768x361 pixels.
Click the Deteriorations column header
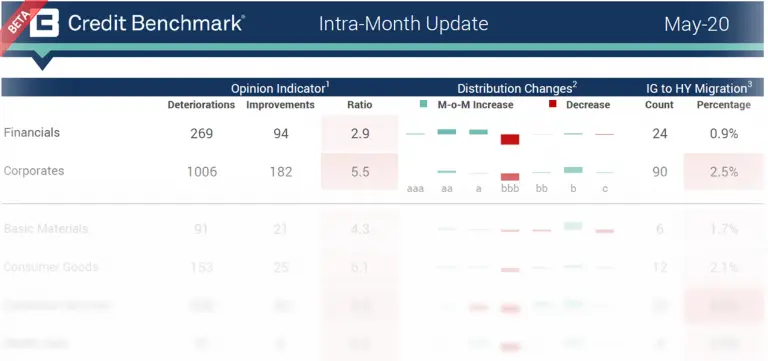[x=201, y=105]
